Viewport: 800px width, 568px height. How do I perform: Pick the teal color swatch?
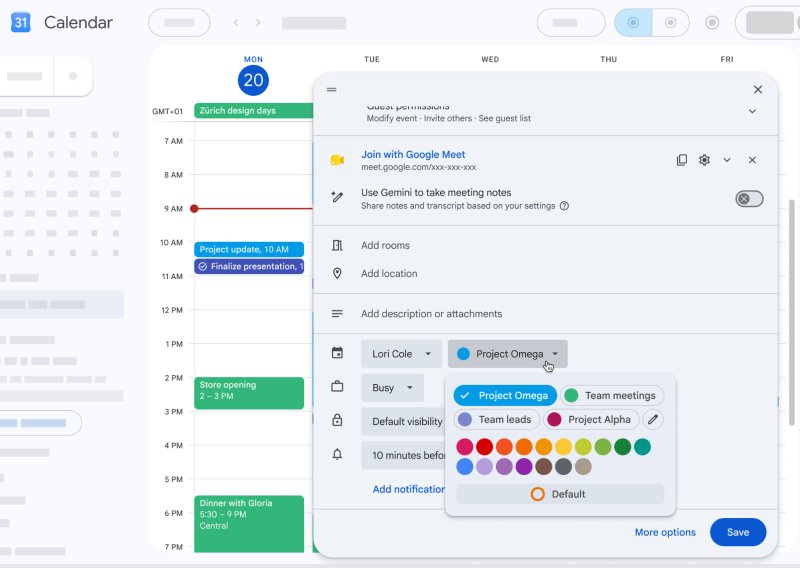point(642,447)
